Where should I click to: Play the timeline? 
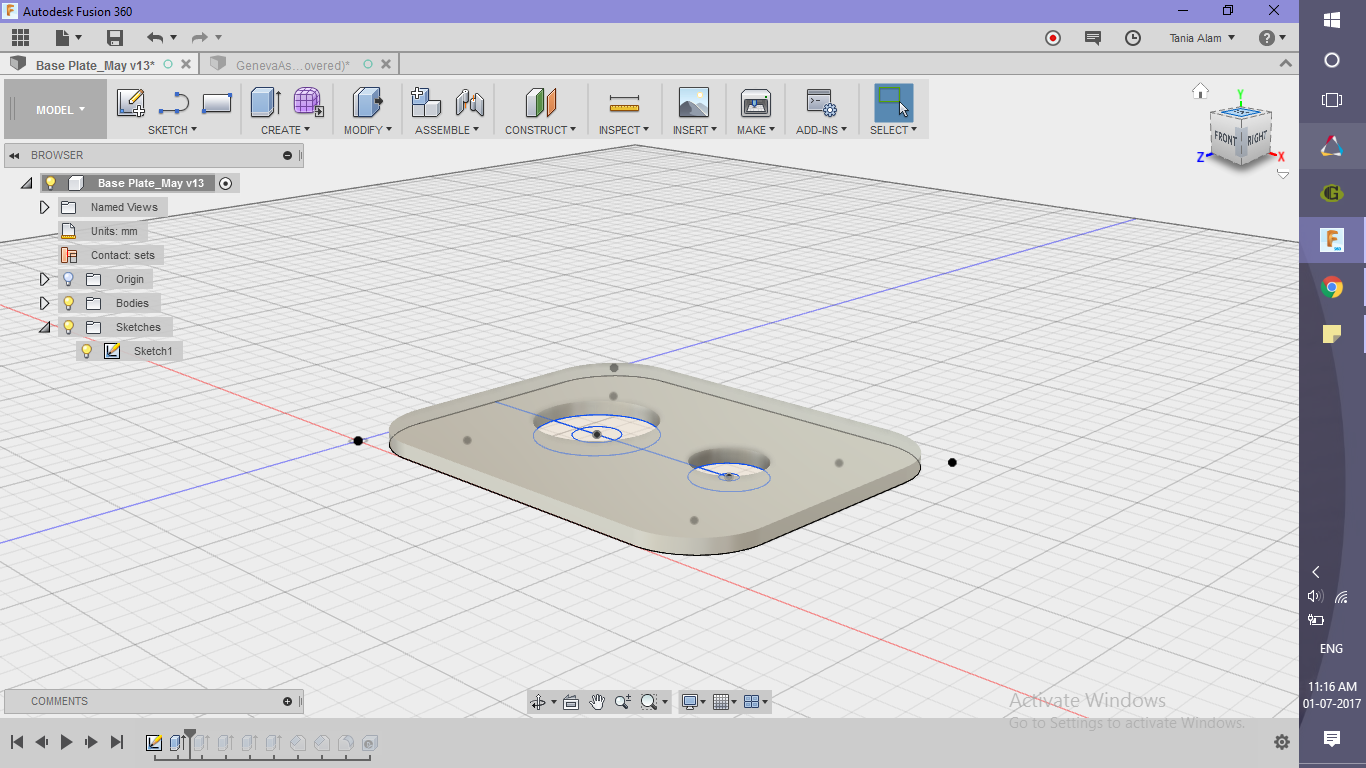pos(67,742)
